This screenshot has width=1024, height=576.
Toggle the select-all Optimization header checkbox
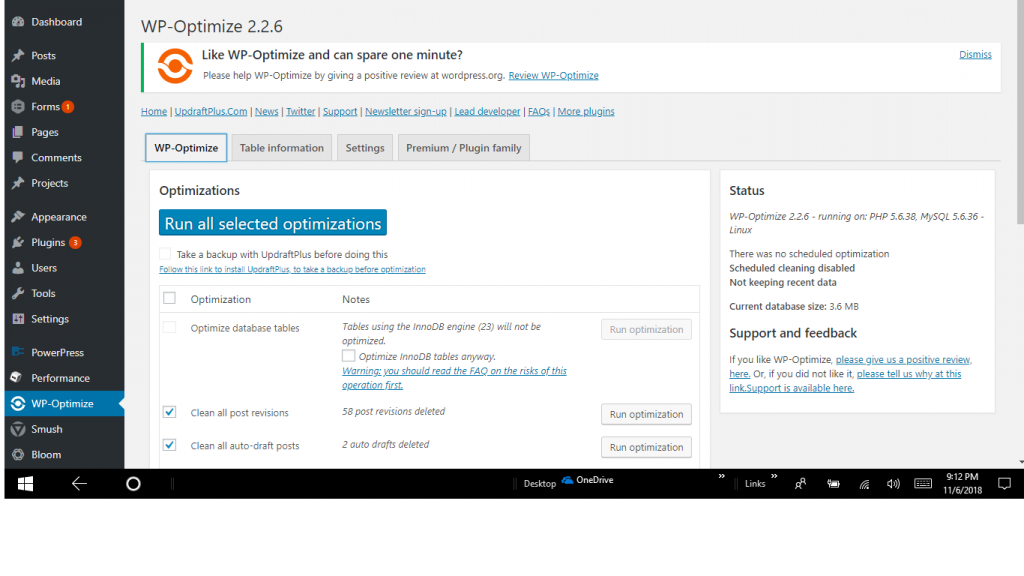coord(170,298)
